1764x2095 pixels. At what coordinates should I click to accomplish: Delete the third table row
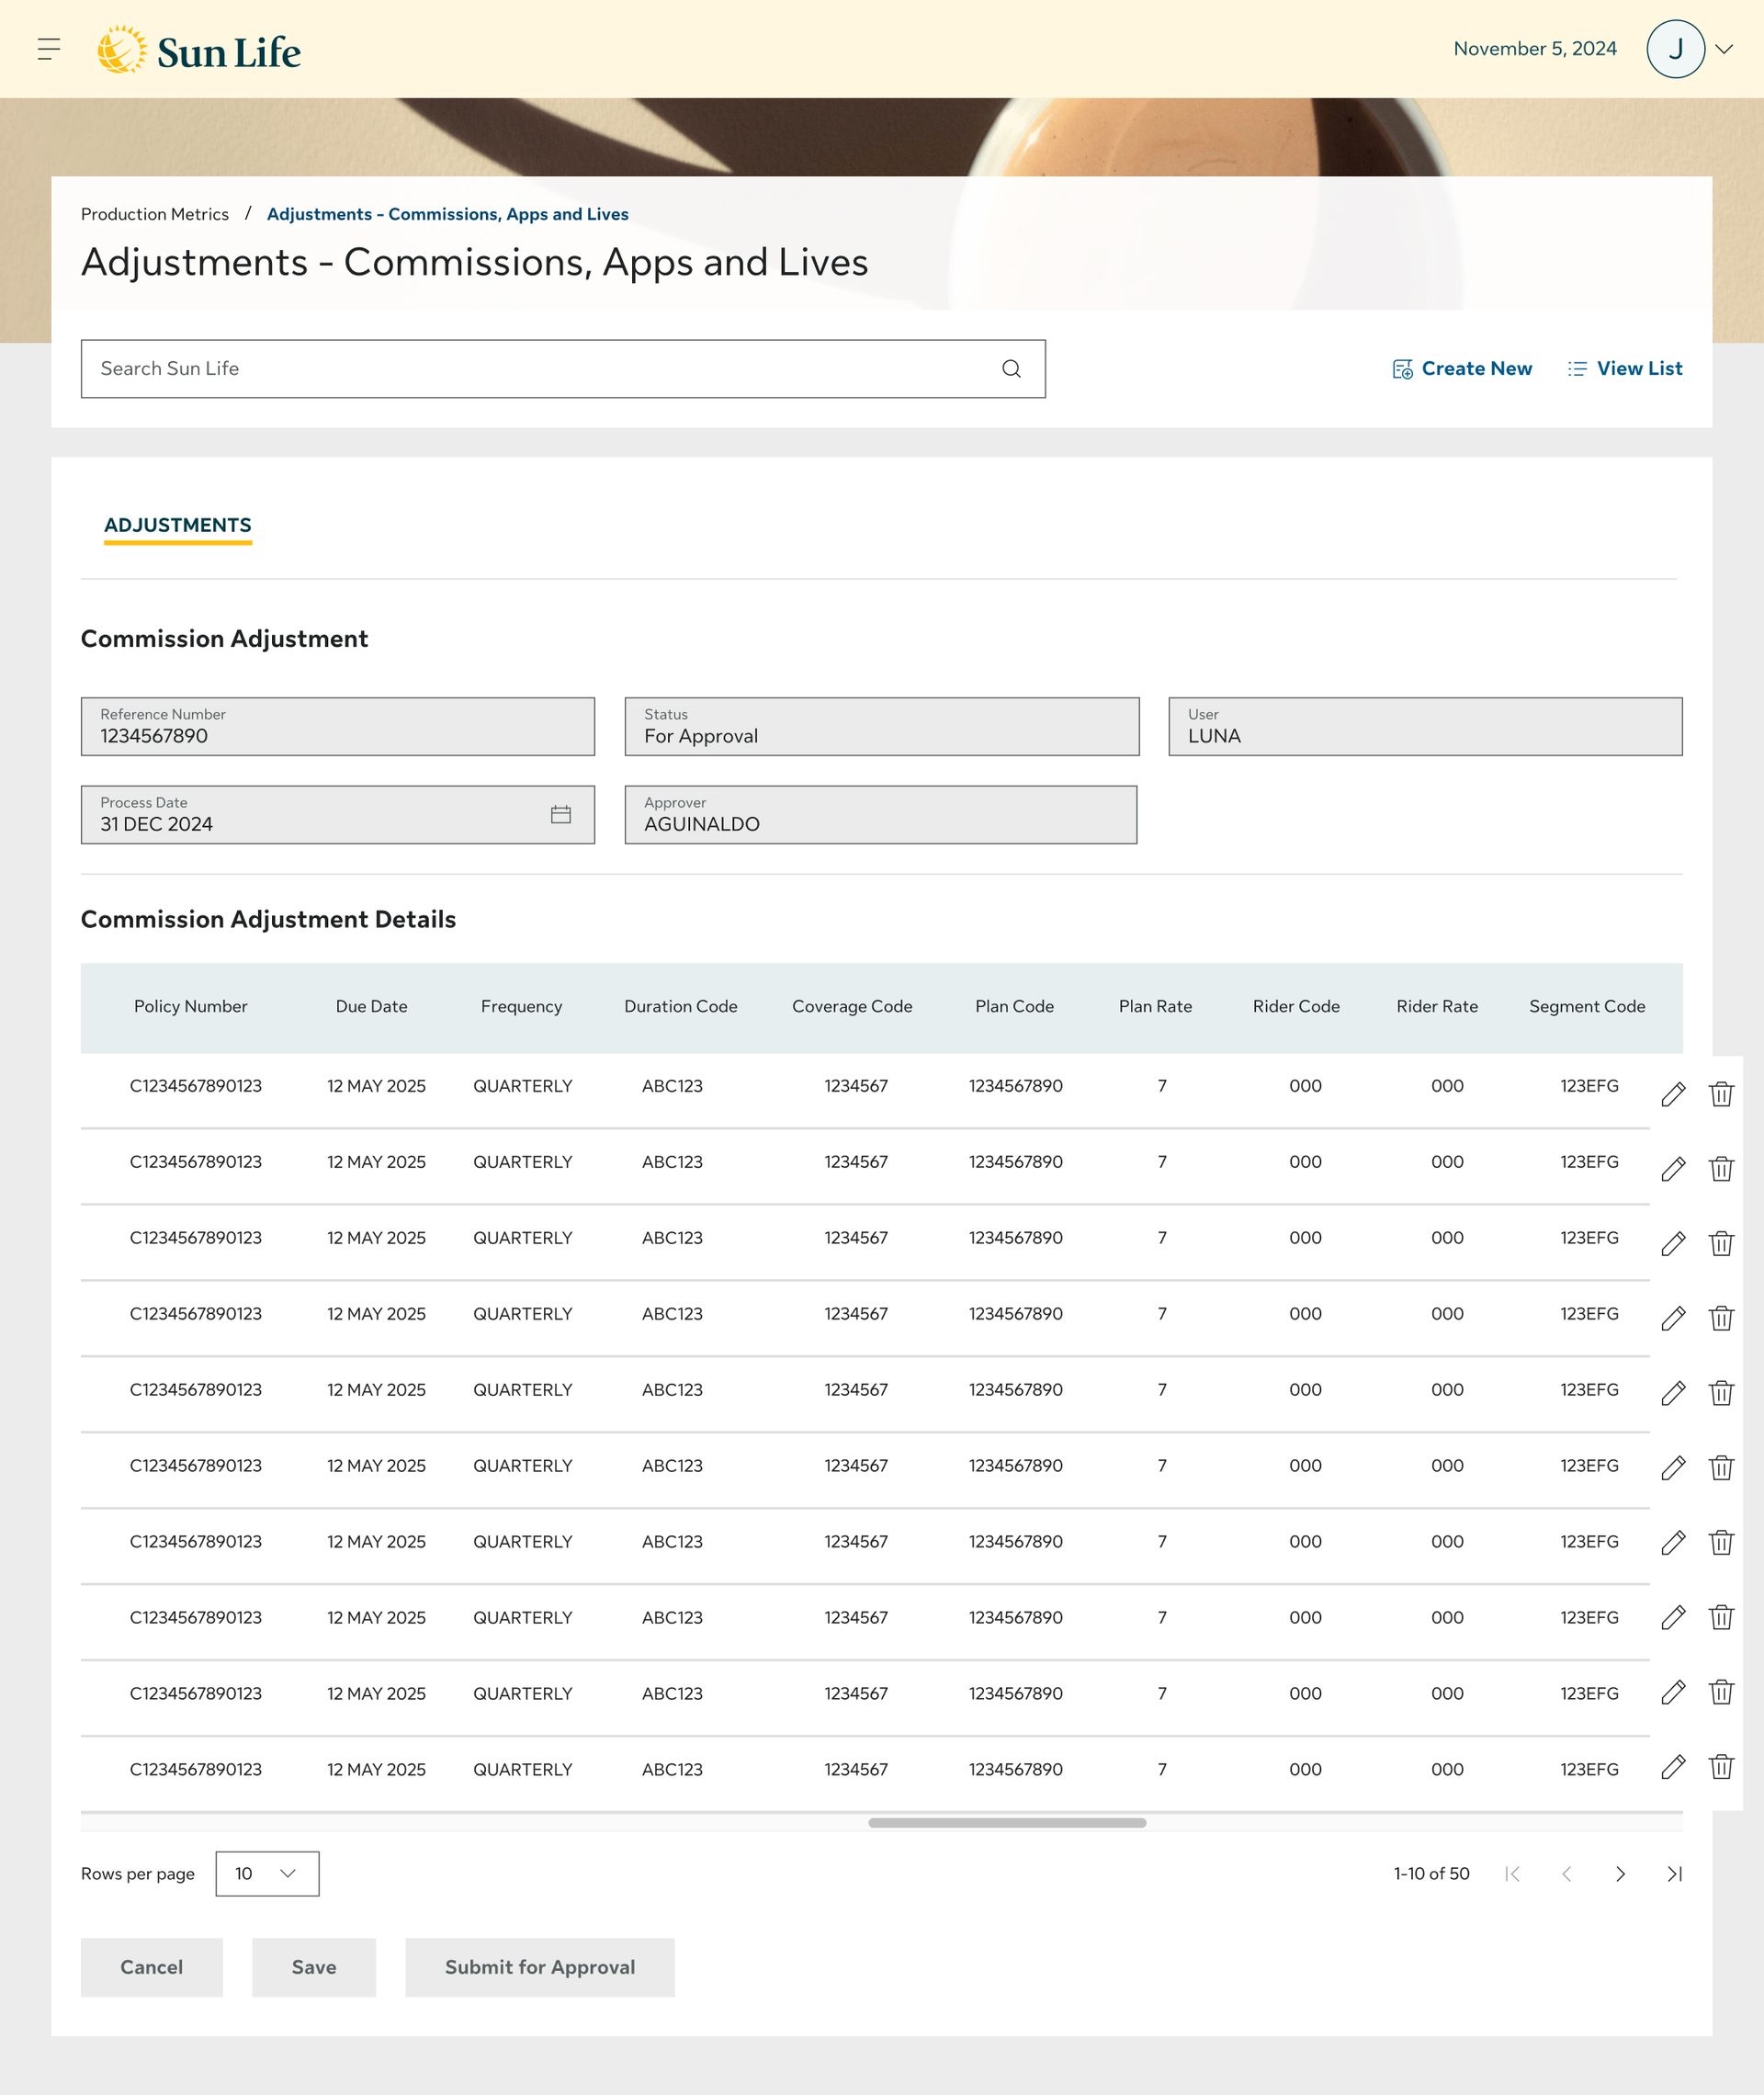click(x=1721, y=1243)
